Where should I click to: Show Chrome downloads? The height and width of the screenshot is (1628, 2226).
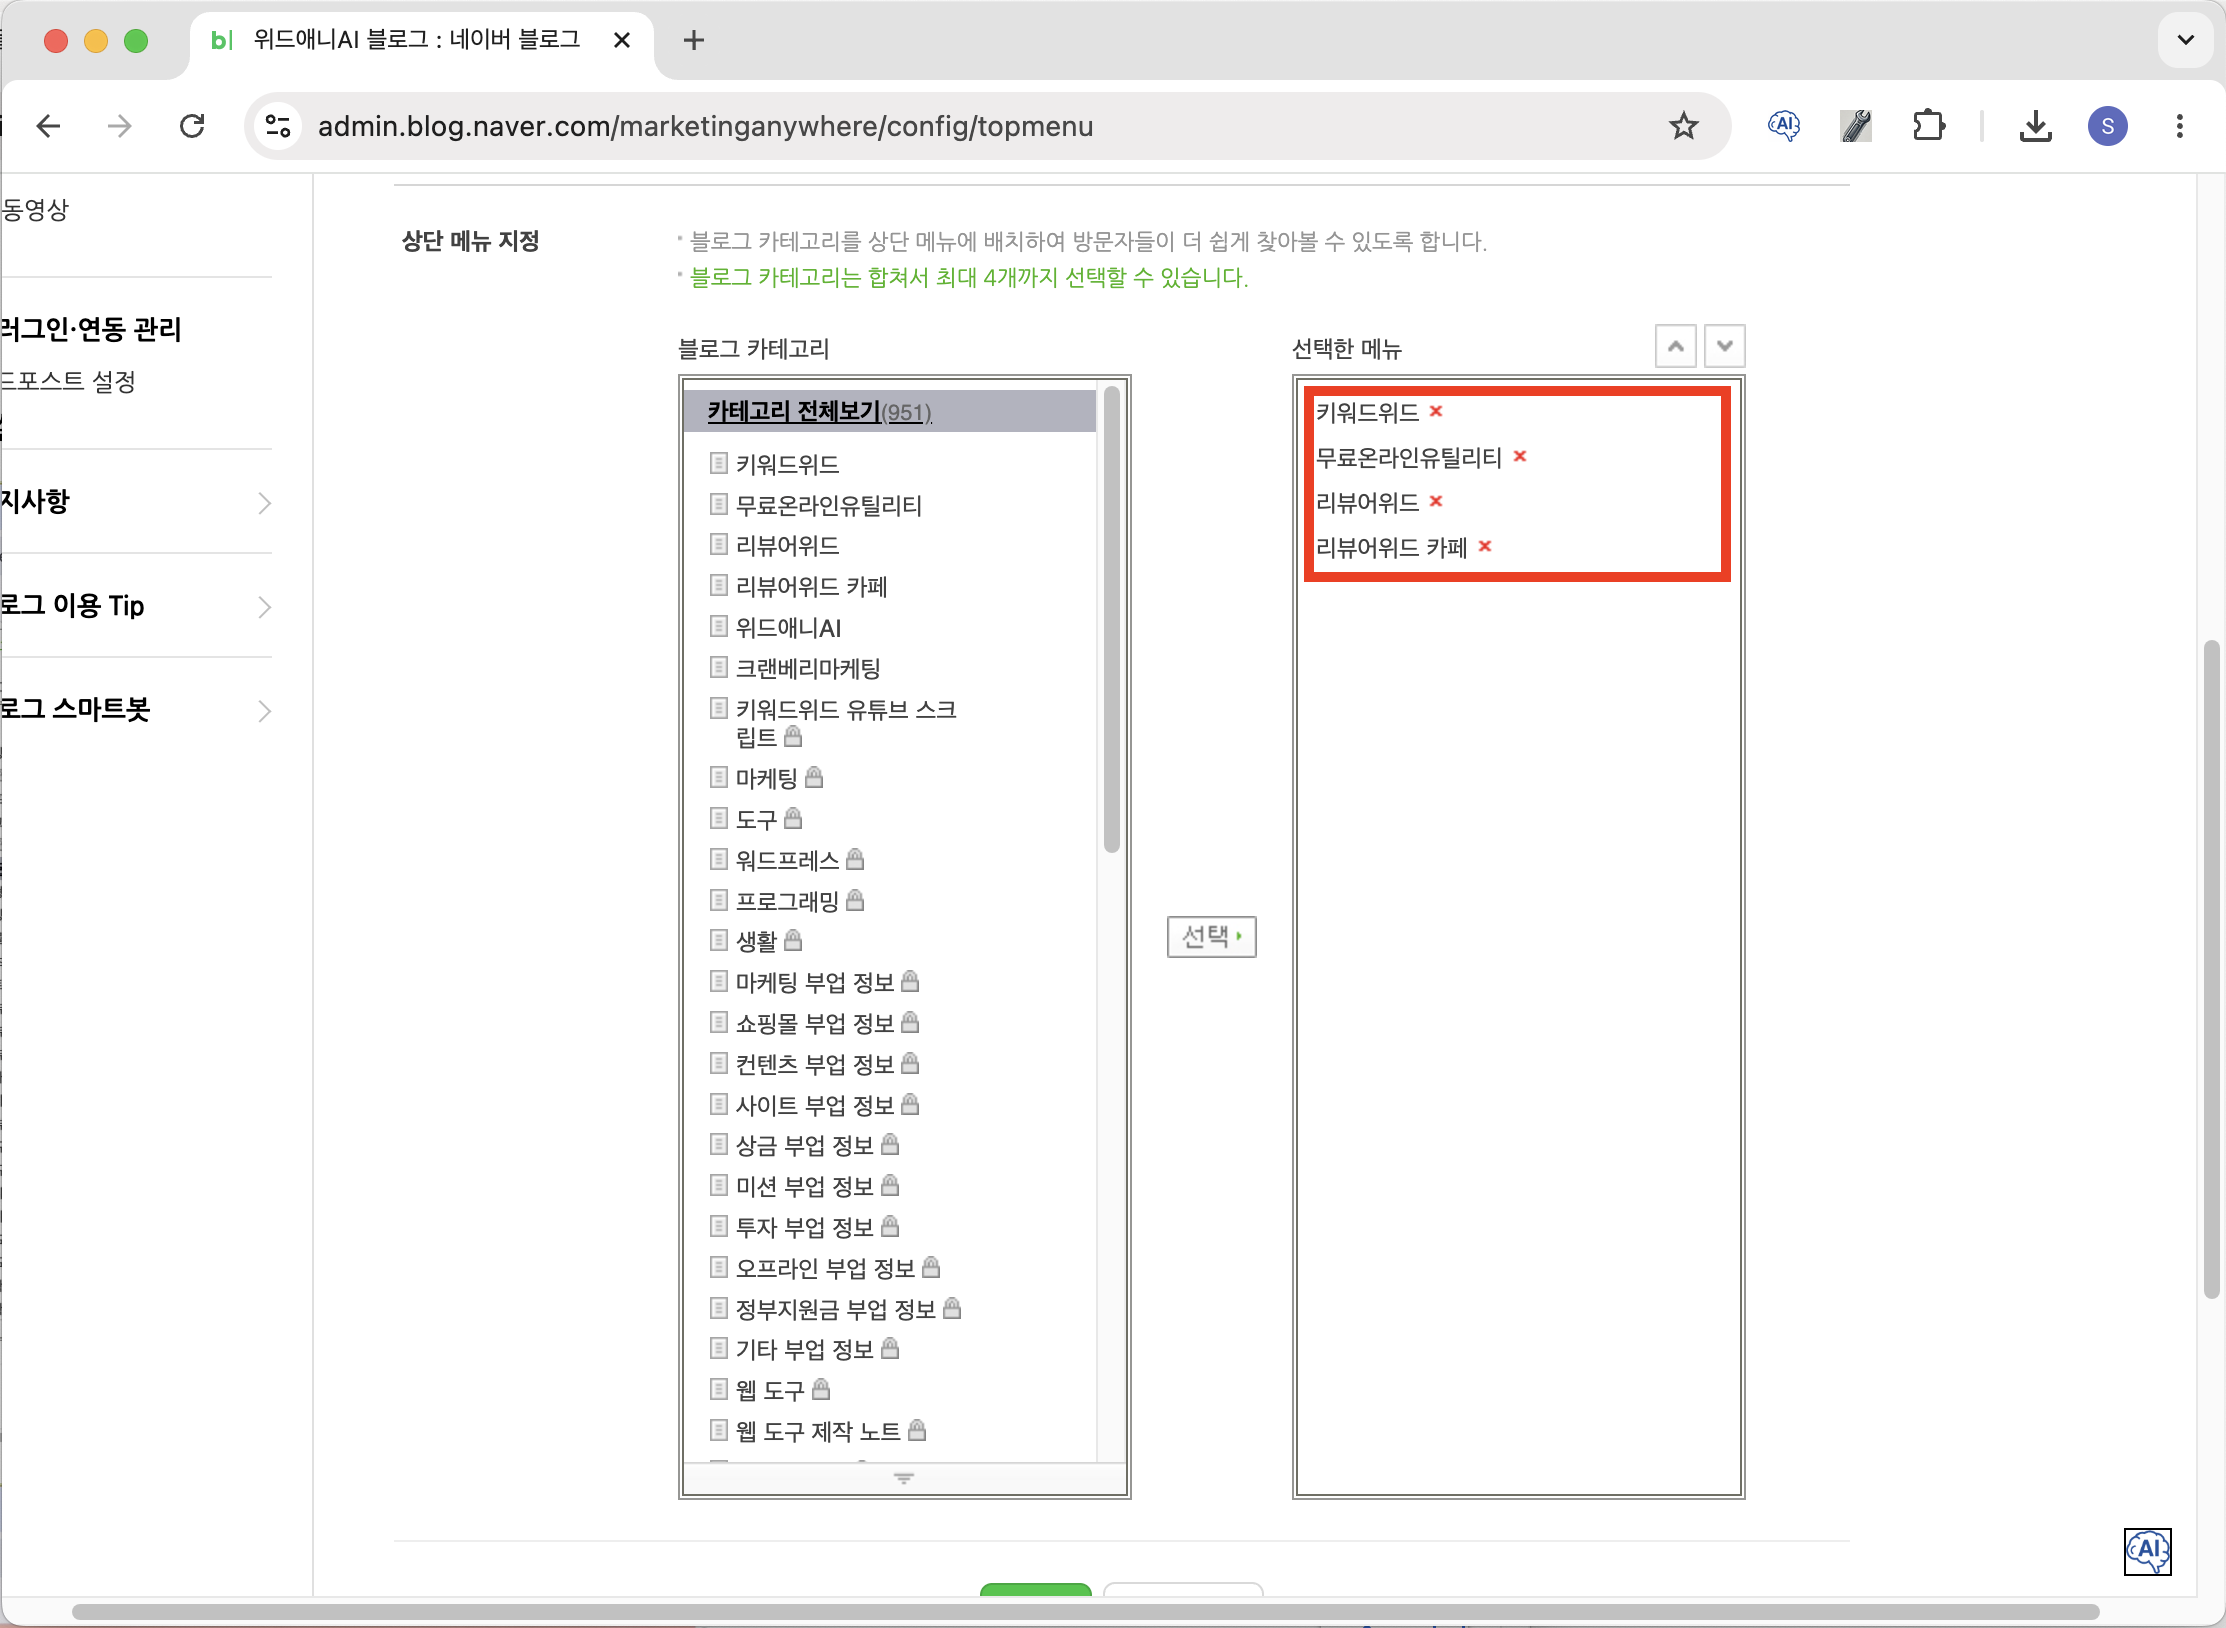point(2036,126)
